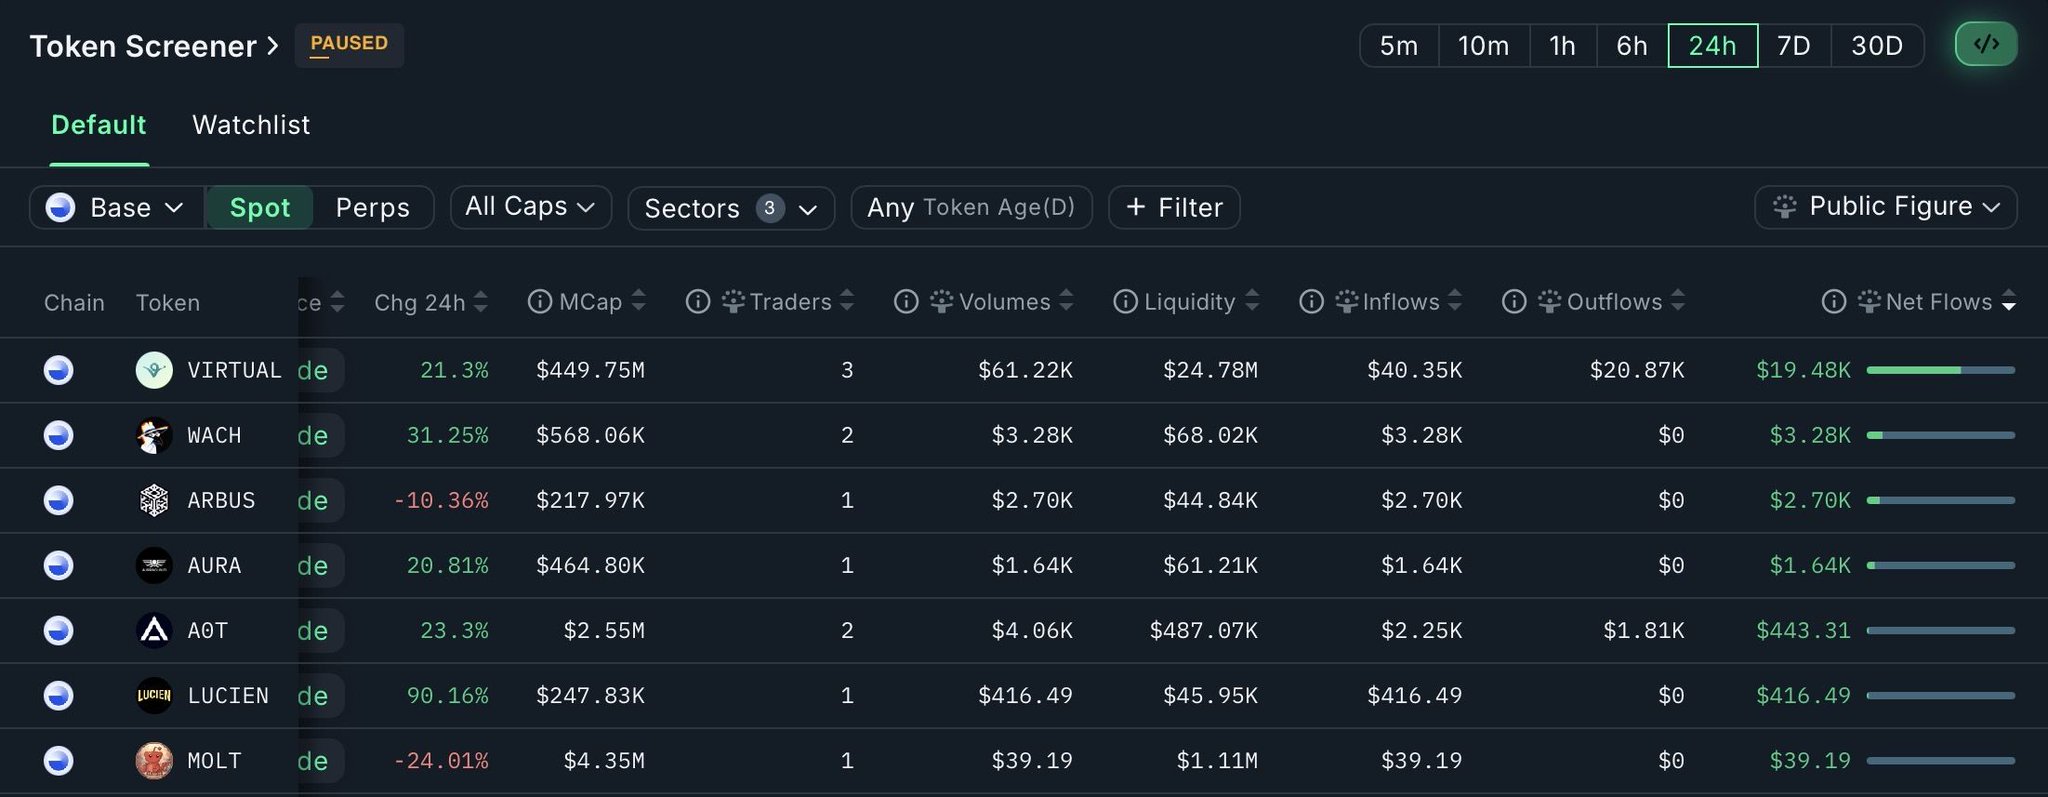
Task: Open the Public Figure dropdown
Action: click(1885, 207)
